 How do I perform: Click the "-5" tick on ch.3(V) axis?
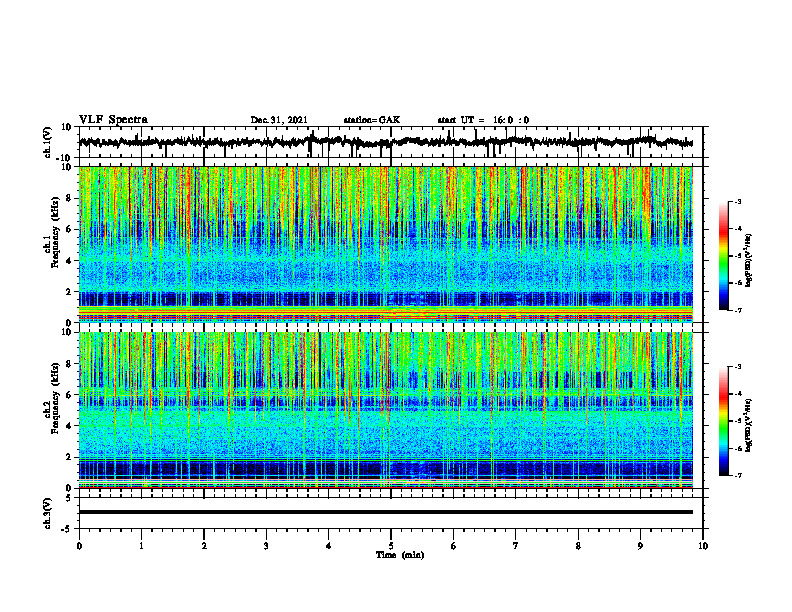coord(67,528)
